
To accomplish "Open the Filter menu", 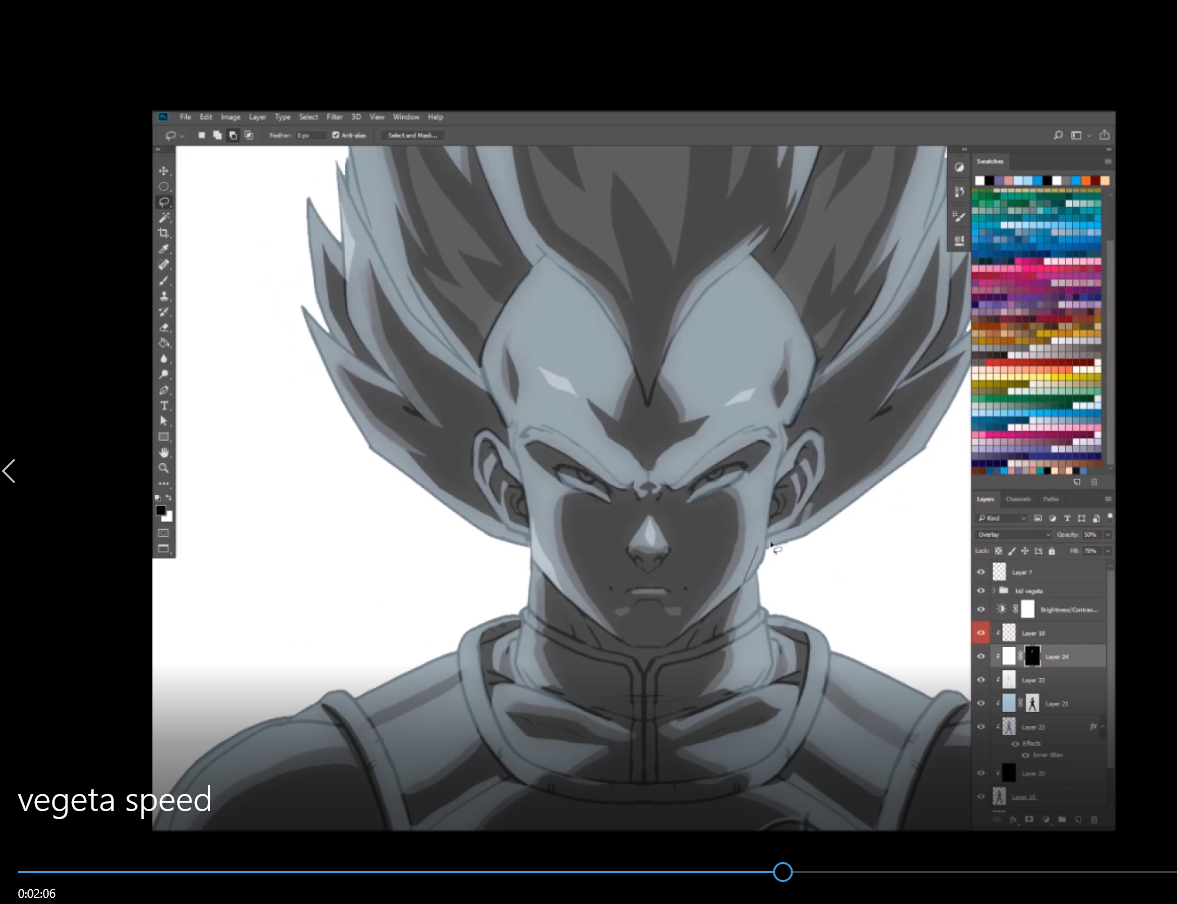I will tap(334, 117).
